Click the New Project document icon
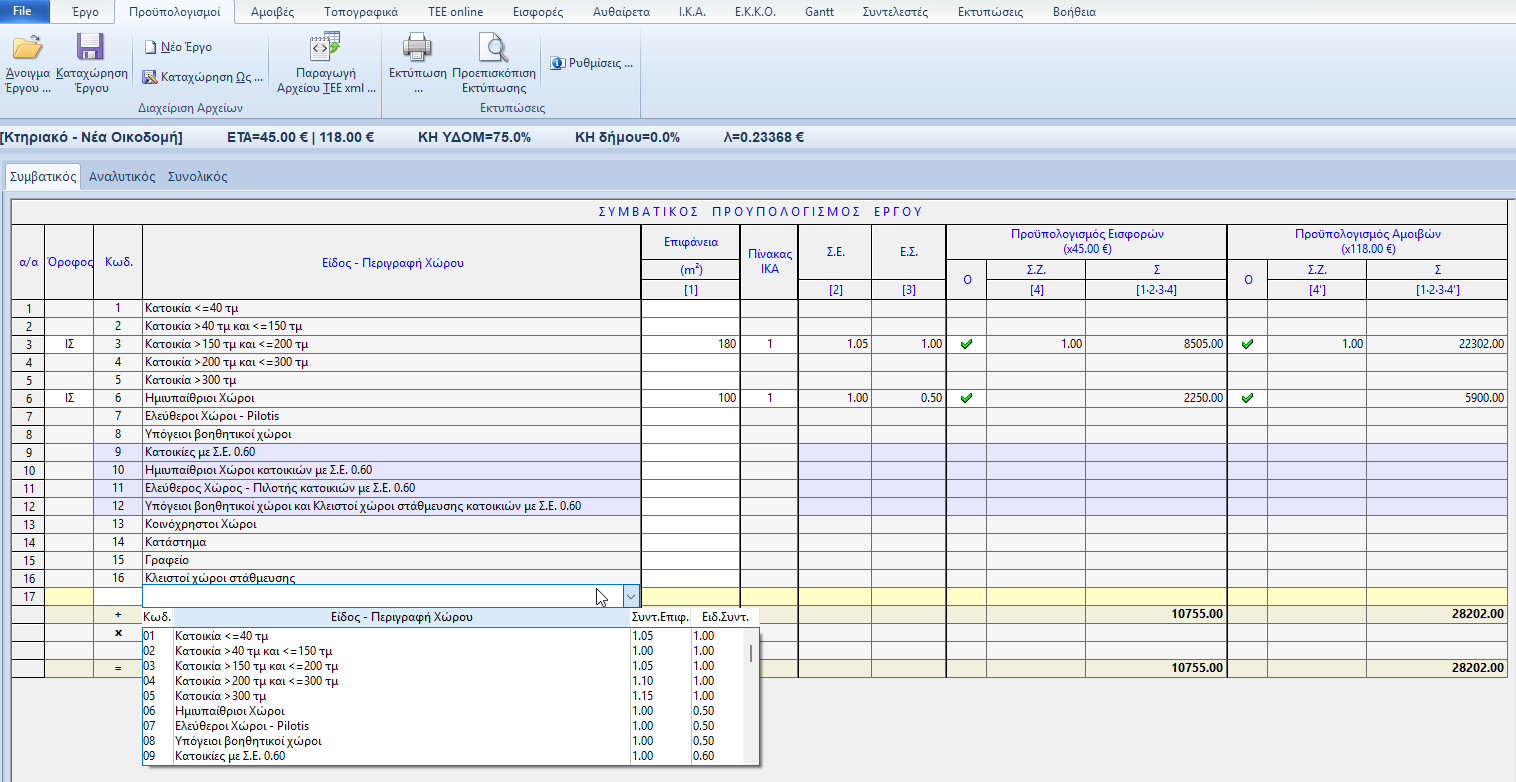 [150, 47]
